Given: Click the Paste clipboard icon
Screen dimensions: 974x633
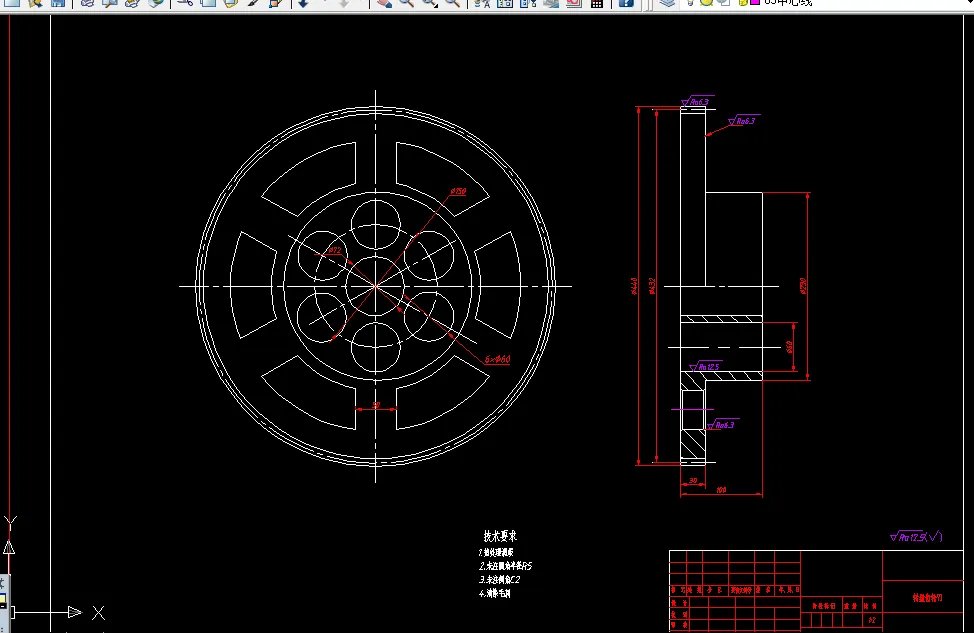Looking at the screenshot, I should click(230, 2).
